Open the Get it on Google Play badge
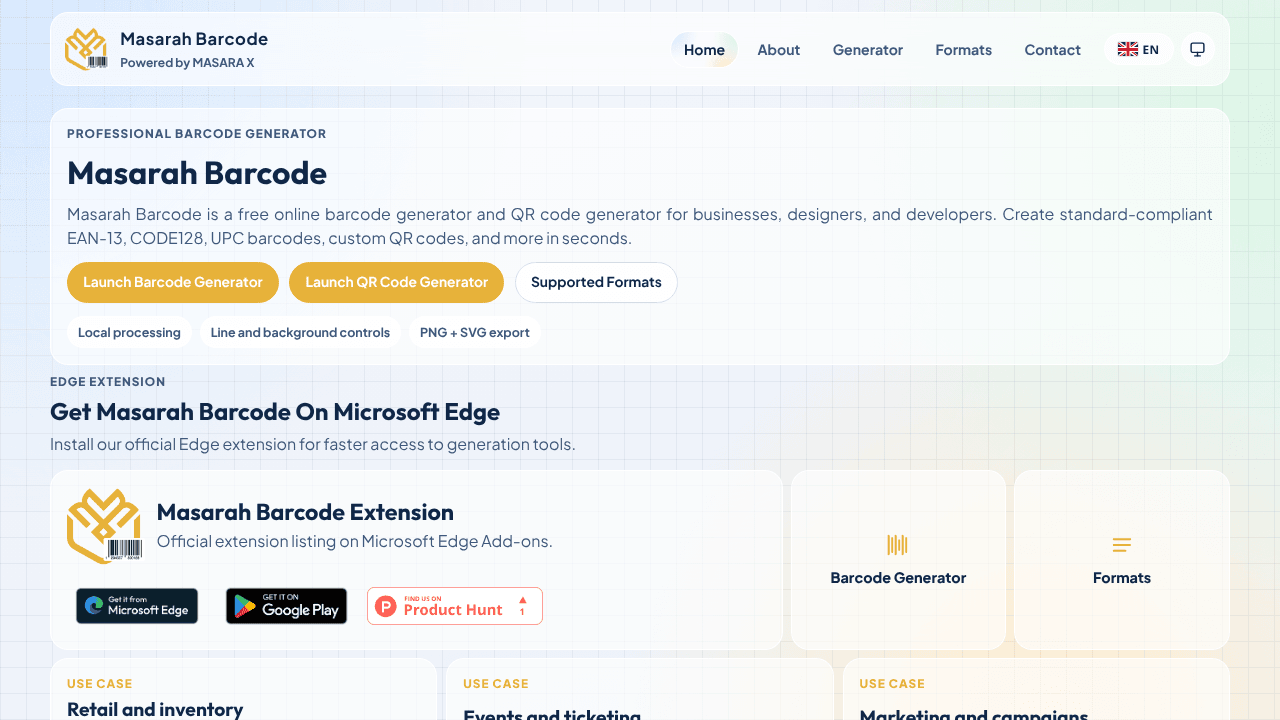 pos(286,606)
